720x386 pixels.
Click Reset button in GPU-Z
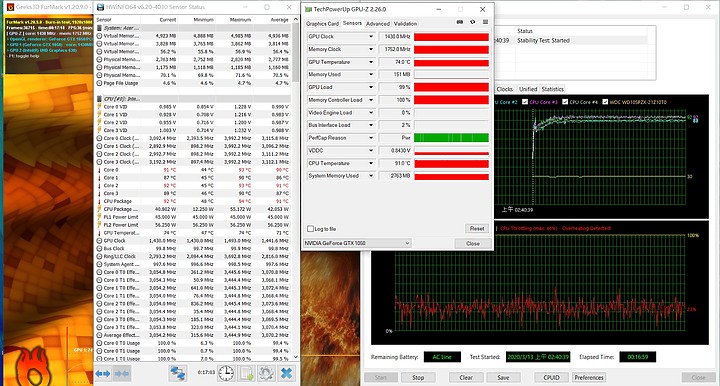coord(477,229)
